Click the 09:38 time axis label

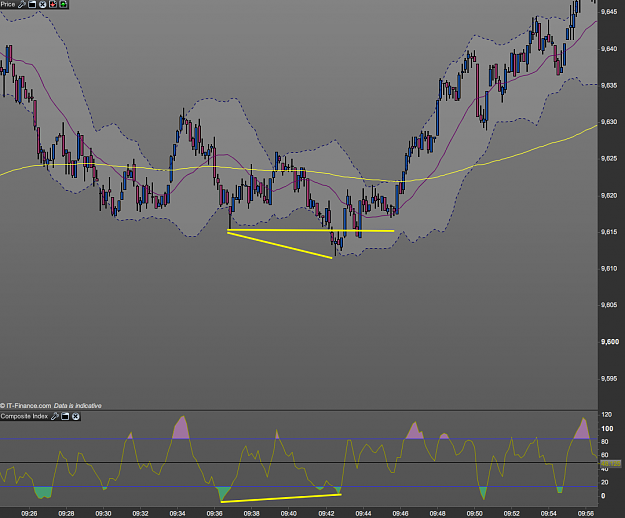point(252,514)
